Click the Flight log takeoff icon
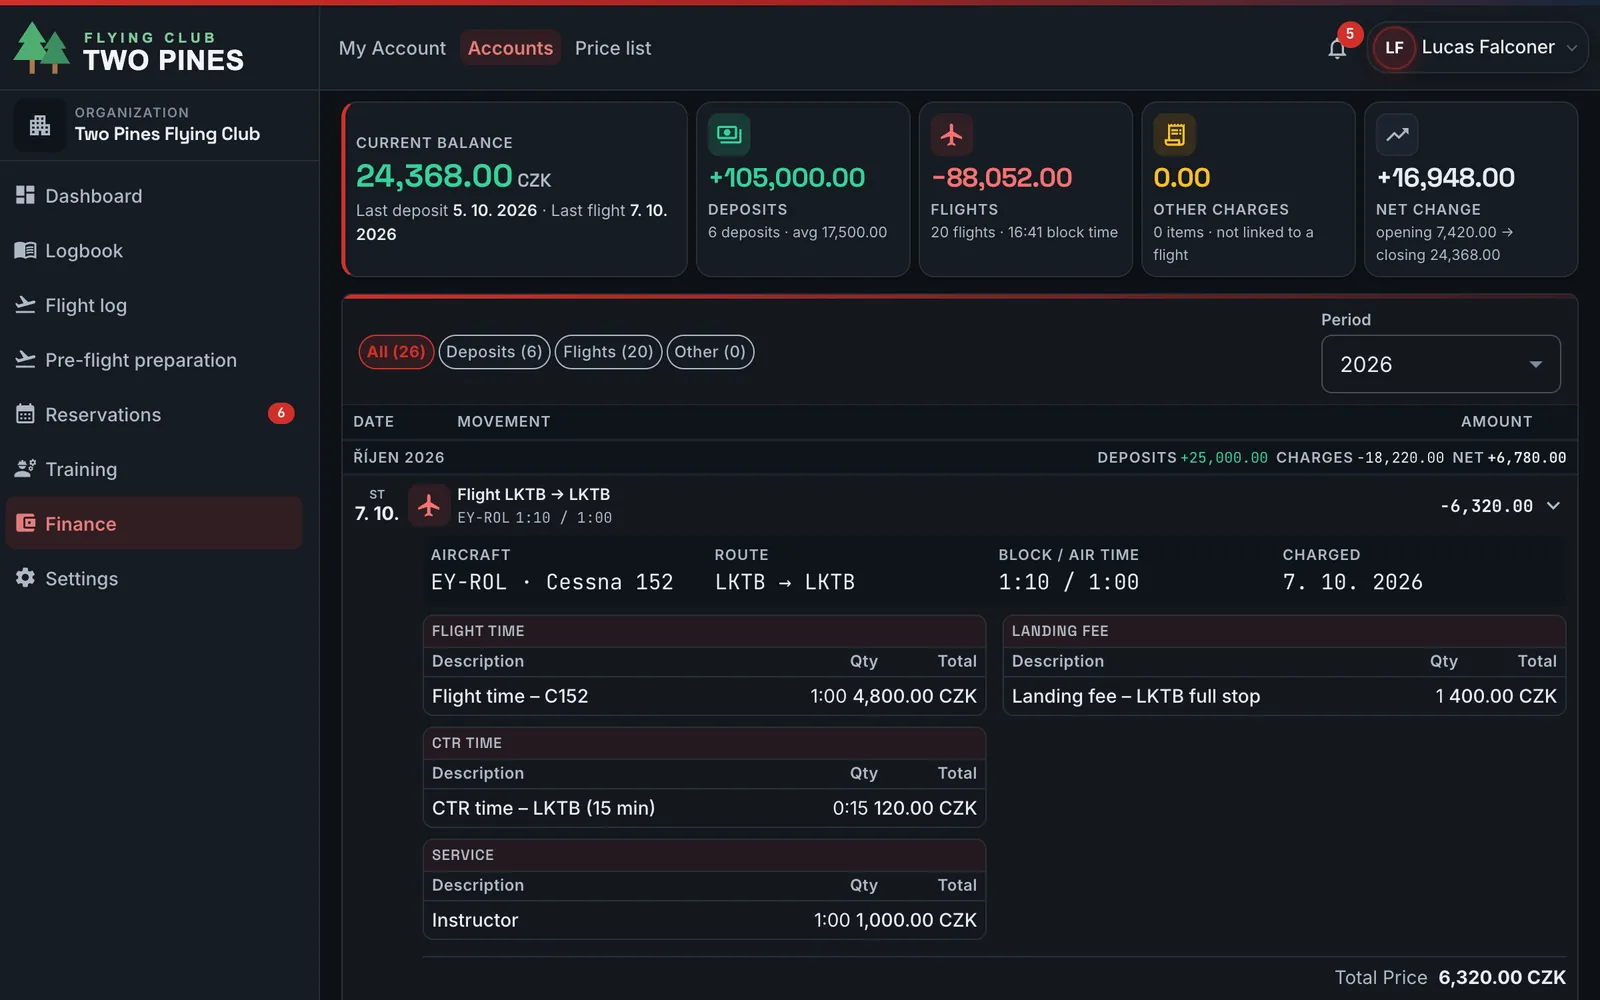The height and width of the screenshot is (1000, 1600). point(25,305)
